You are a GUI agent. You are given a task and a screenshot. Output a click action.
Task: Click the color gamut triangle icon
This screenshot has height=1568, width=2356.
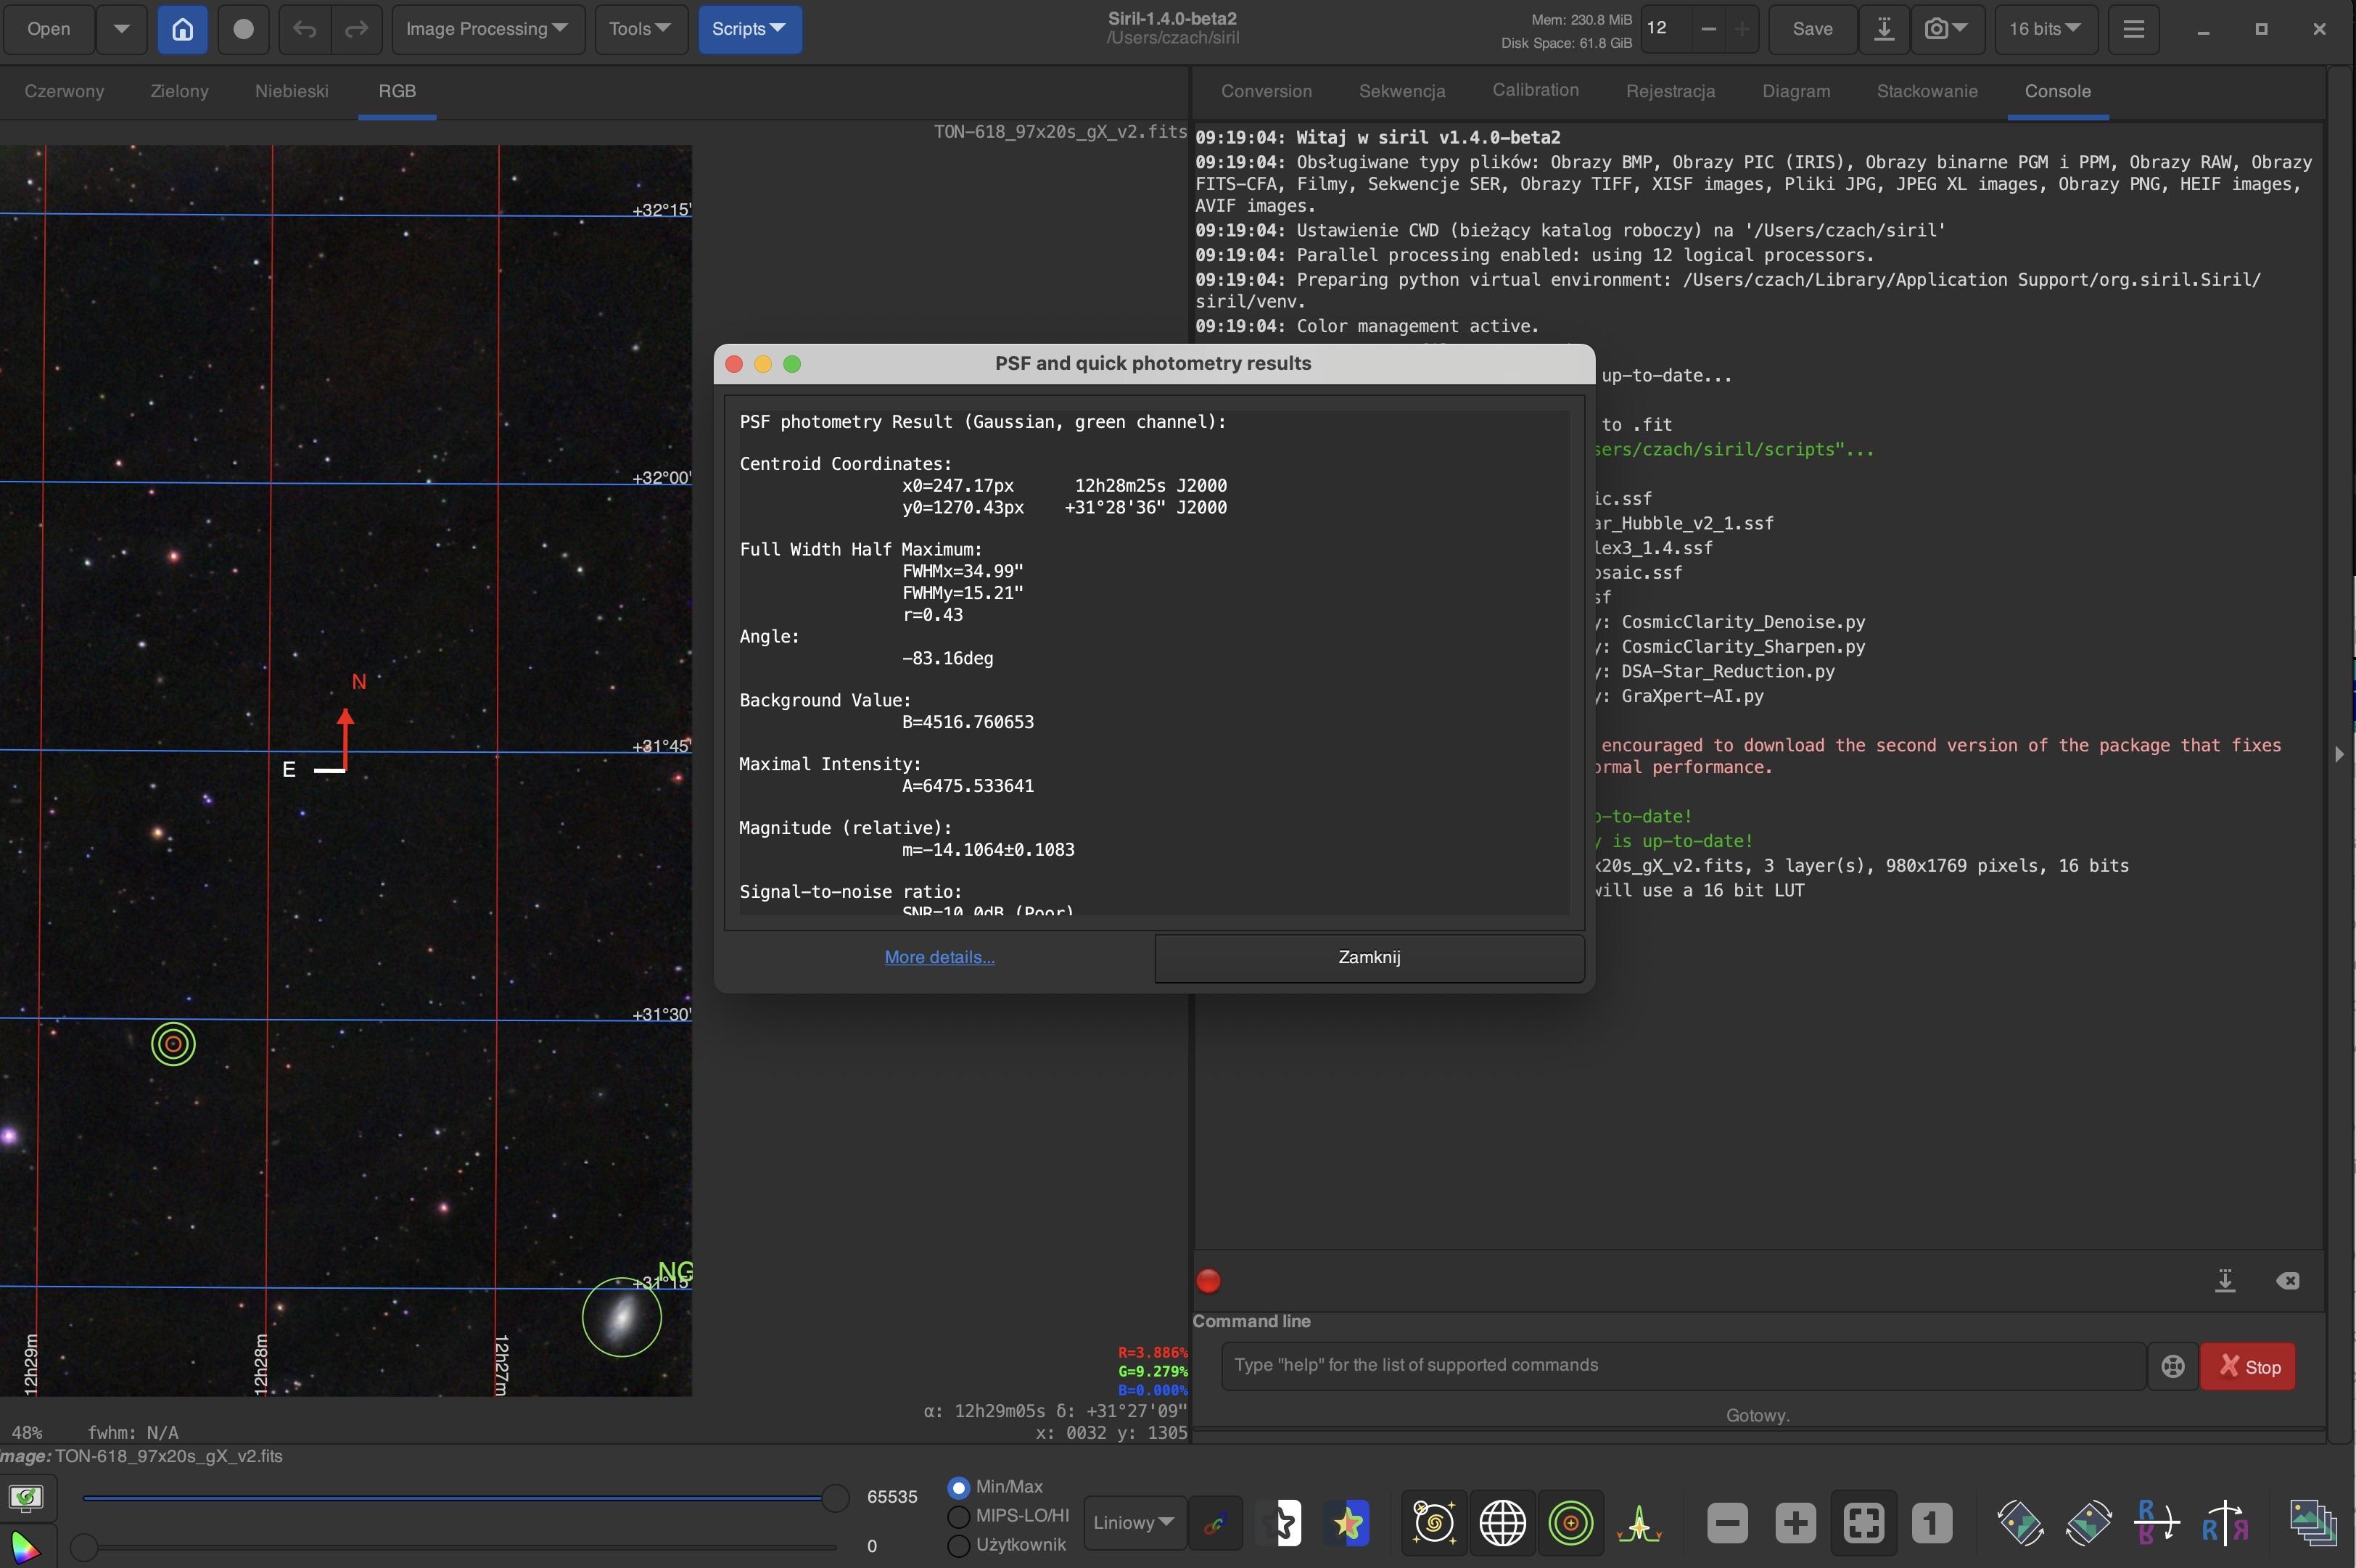(26, 1546)
